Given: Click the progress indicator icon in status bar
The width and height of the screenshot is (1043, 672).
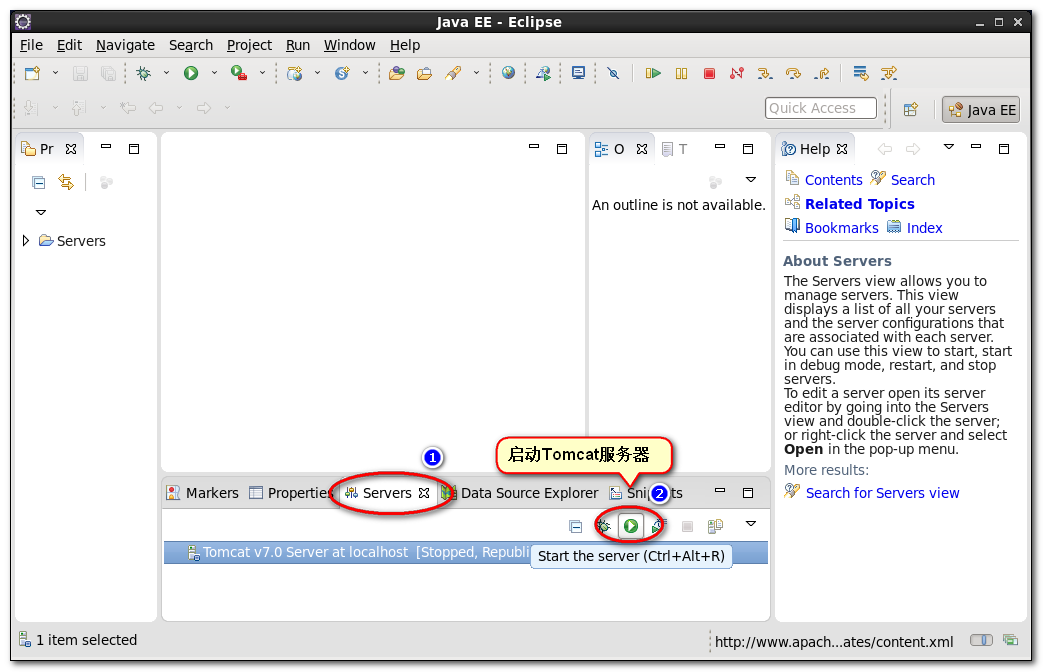Looking at the screenshot, I should click(x=1010, y=640).
